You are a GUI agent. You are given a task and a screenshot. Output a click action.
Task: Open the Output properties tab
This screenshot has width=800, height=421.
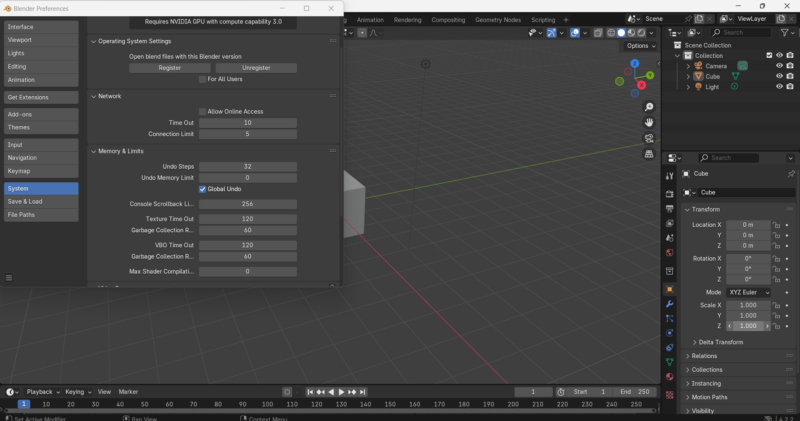[669, 209]
